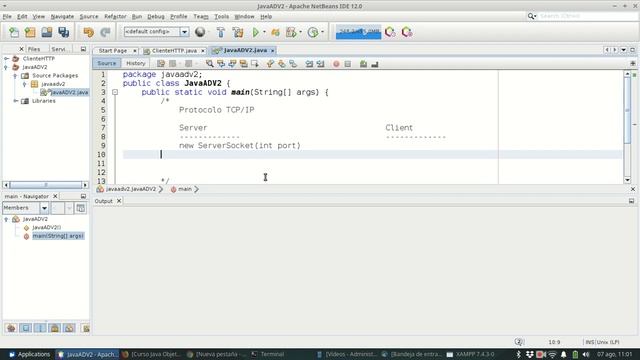Toggle the Show Inherited Members filter
Viewport: 640px width, 360px height.
(11, 328)
